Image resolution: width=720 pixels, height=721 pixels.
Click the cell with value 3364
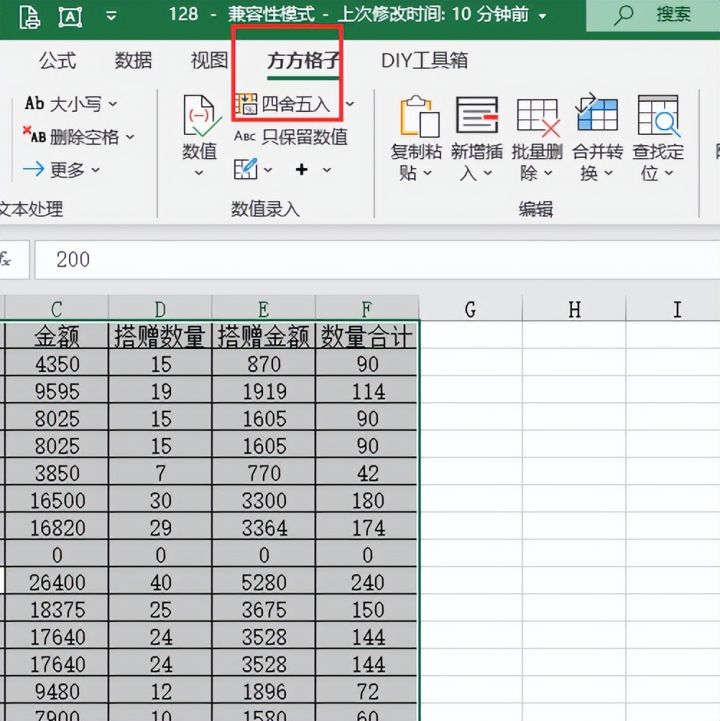(263, 527)
